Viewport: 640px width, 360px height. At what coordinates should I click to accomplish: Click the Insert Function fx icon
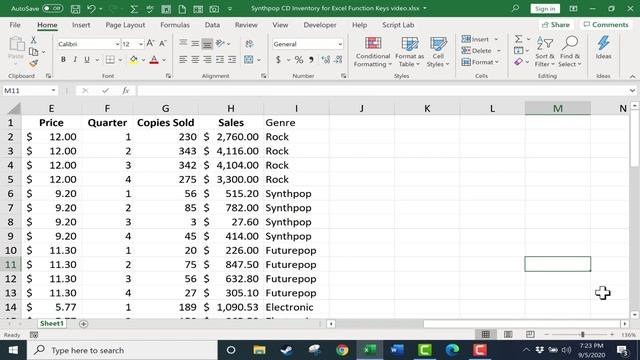click(x=125, y=91)
